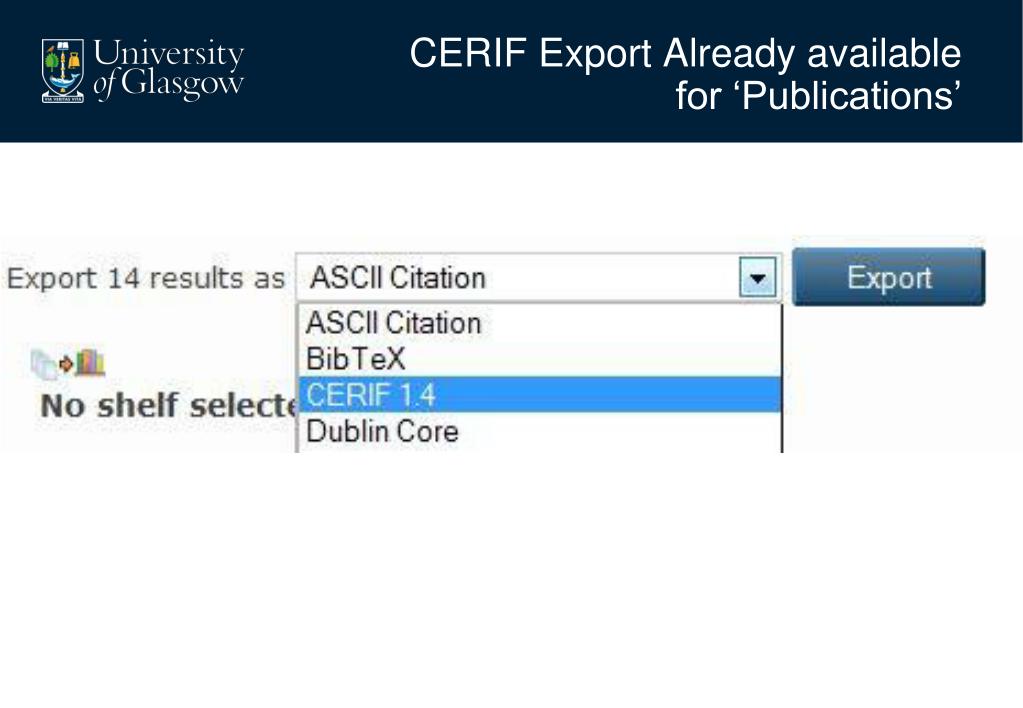Click the University of Glasgow crest logo
Viewport: 1023px width, 708px height.
(x=62, y=68)
